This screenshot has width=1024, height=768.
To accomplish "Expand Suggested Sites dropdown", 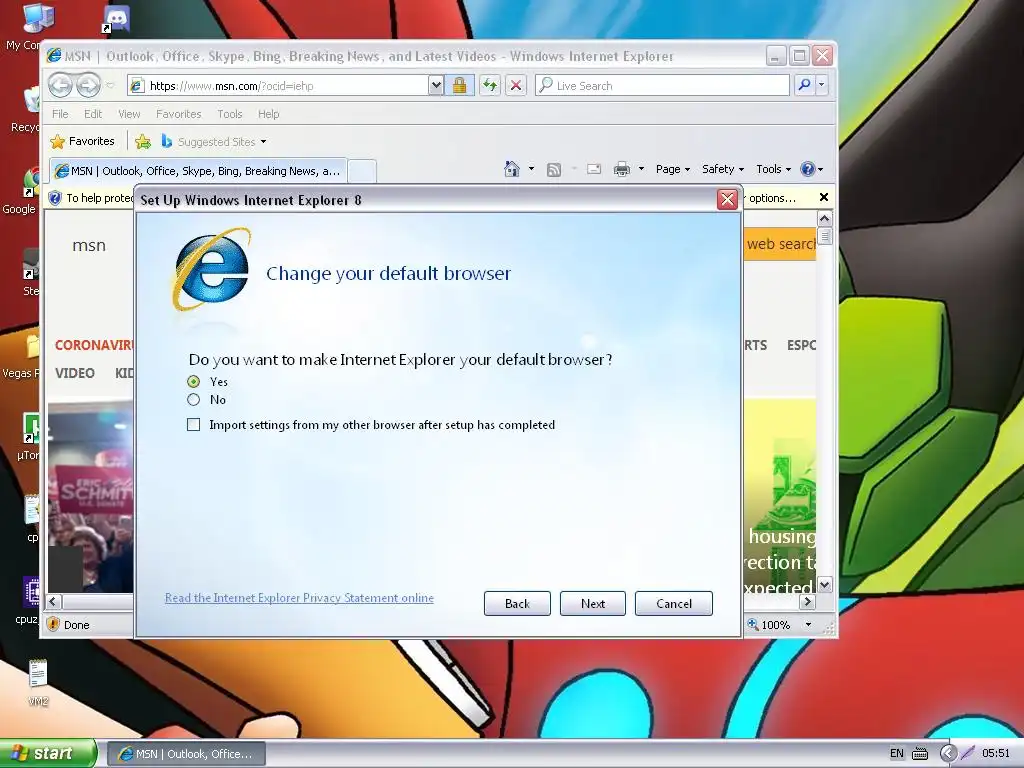I will tap(263, 142).
